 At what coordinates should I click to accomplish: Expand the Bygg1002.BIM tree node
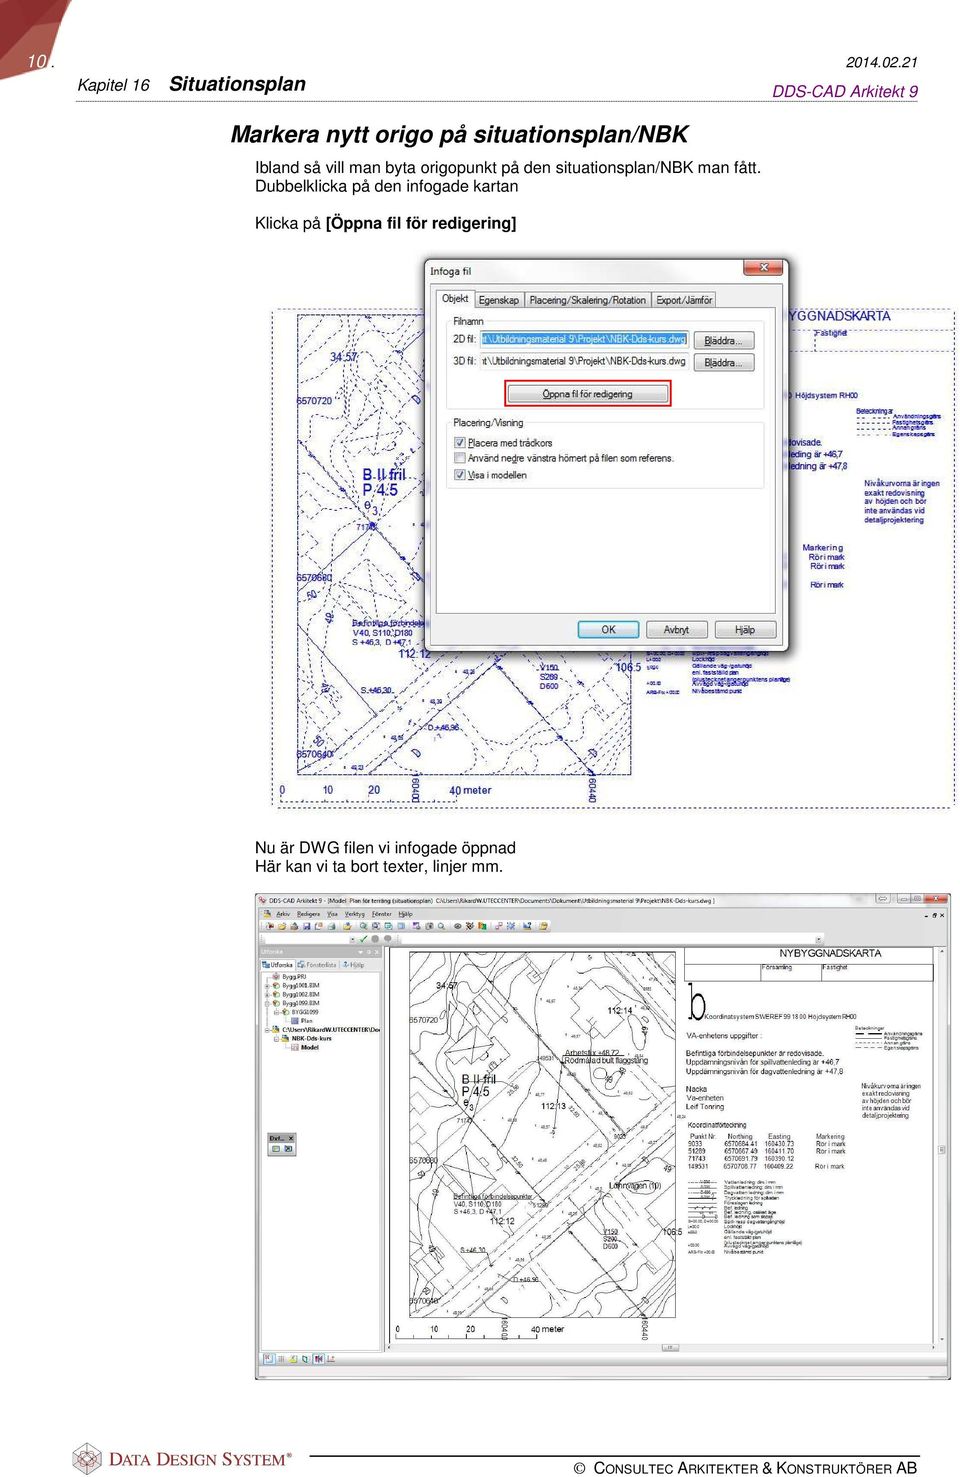coord(267,995)
